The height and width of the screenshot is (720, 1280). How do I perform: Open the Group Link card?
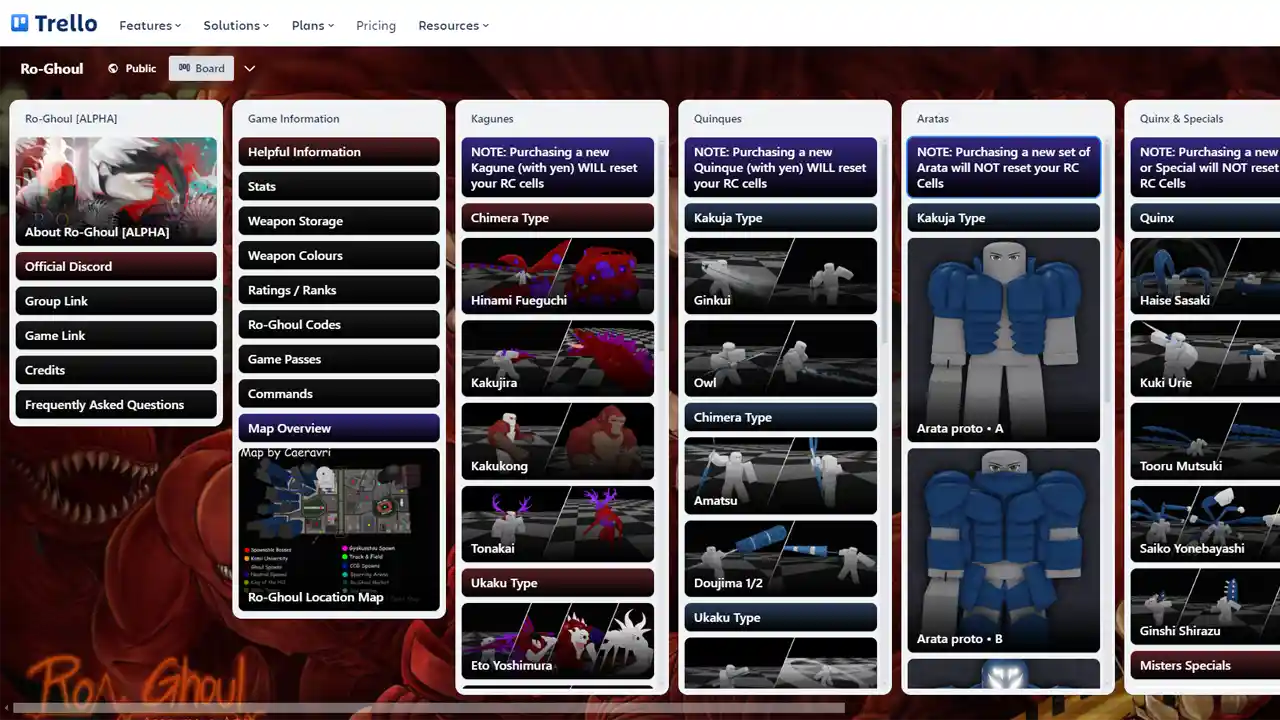click(x=116, y=301)
